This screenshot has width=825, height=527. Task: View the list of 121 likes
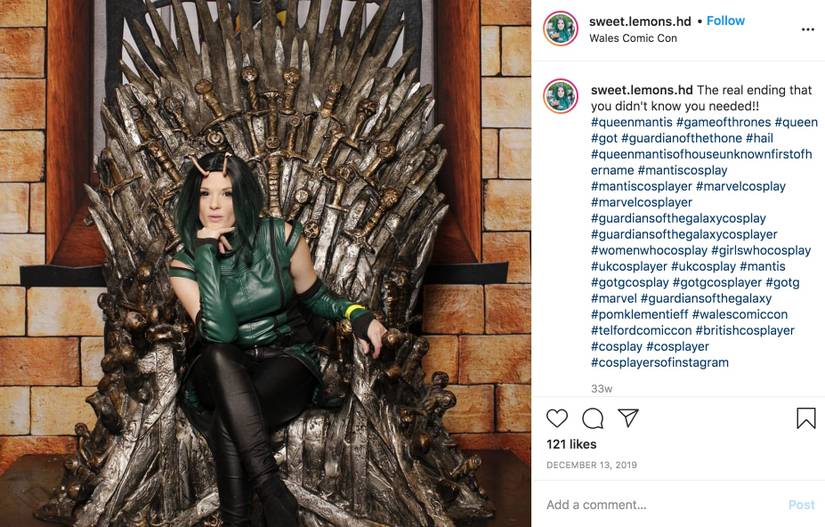coord(571,444)
